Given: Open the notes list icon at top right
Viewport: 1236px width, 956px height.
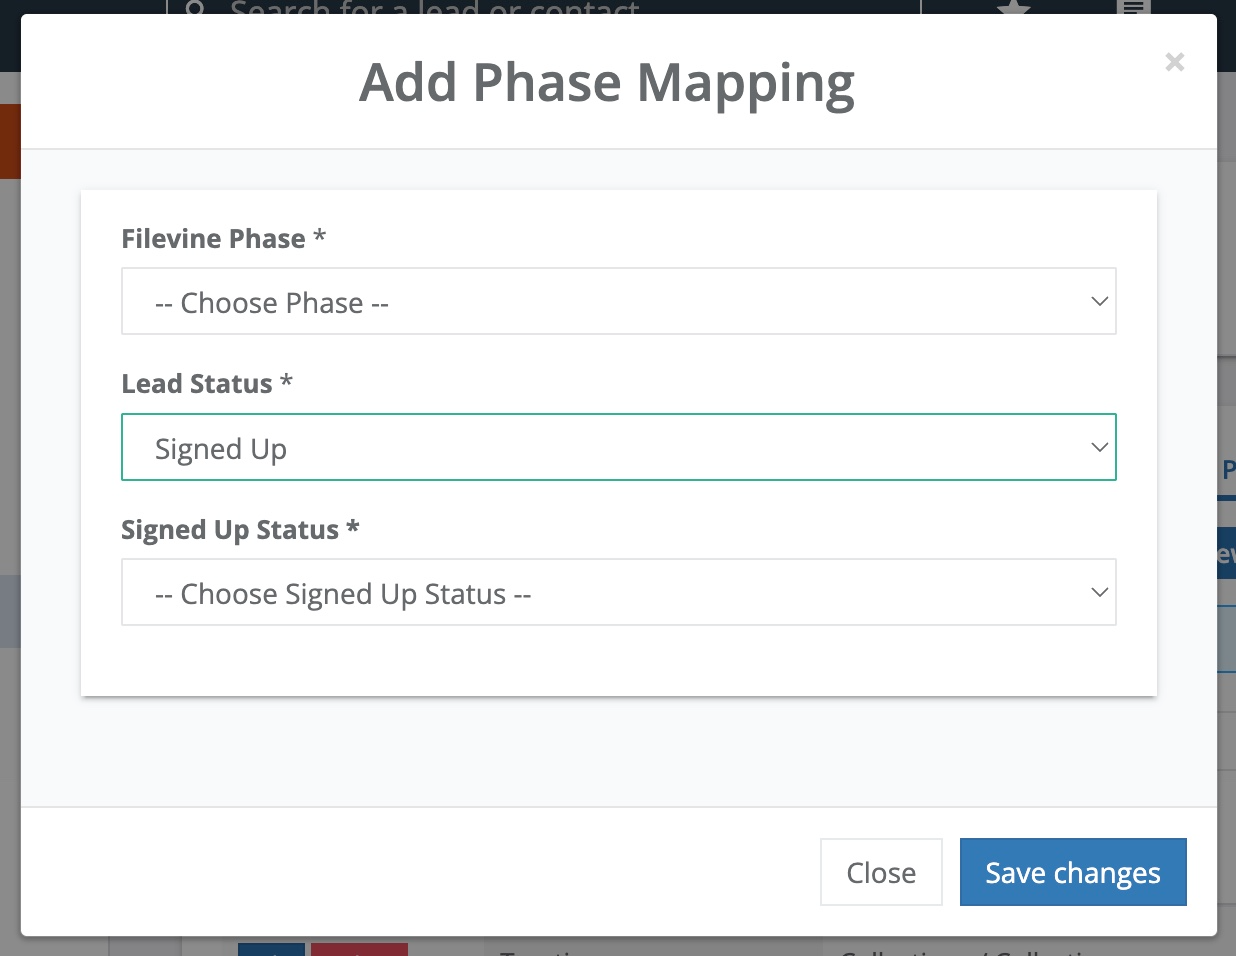Looking at the screenshot, I should tap(1131, 8).
